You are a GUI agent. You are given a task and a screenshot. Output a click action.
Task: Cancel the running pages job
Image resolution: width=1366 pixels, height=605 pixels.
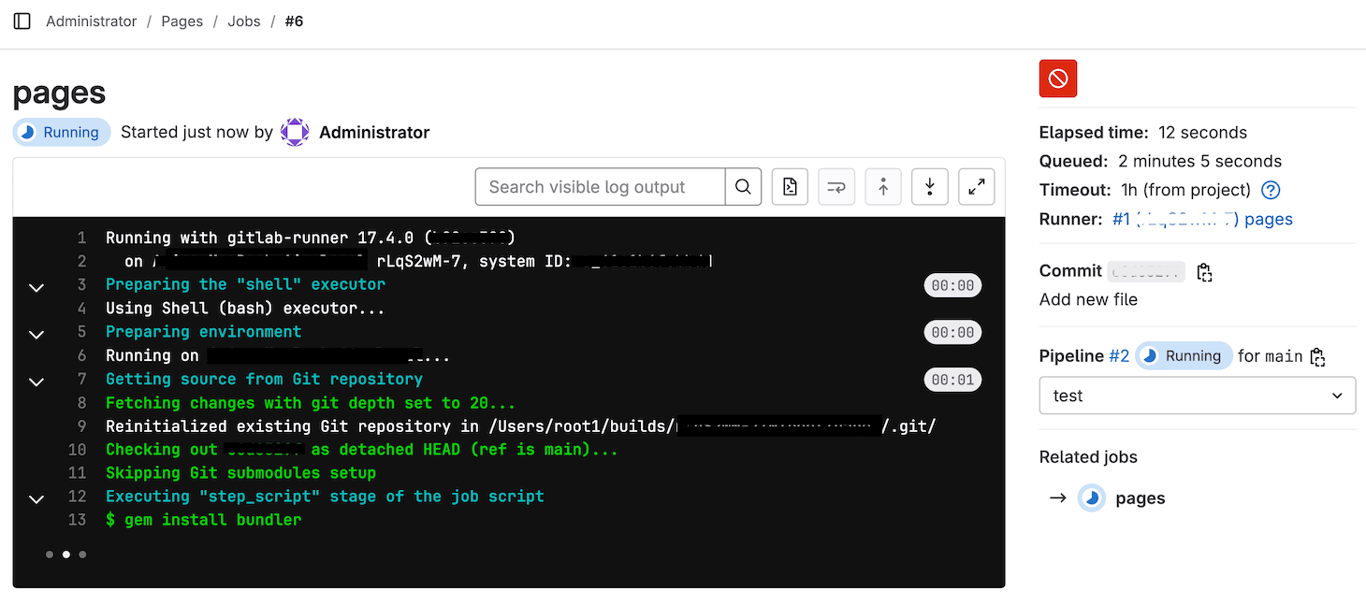[1057, 77]
